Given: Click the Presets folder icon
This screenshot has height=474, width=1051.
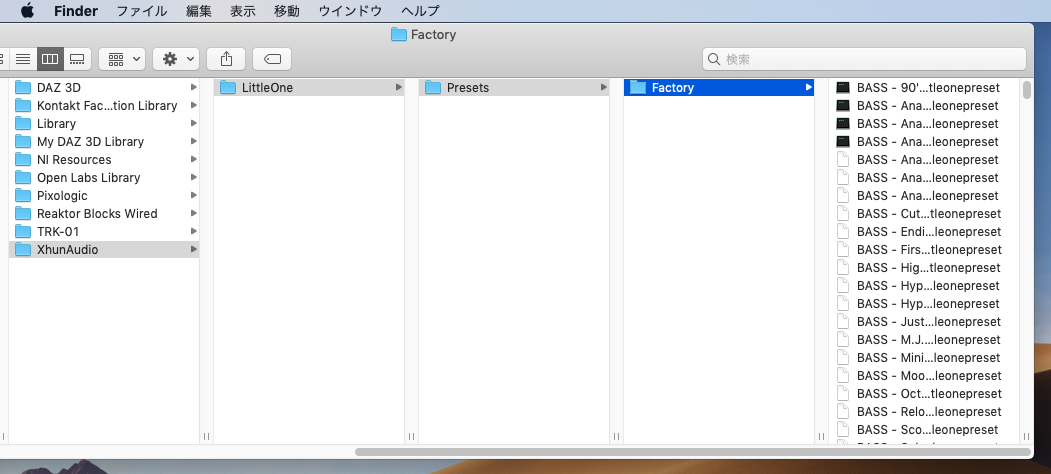Looking at the screenshot, I should click(x=434, y=87).
